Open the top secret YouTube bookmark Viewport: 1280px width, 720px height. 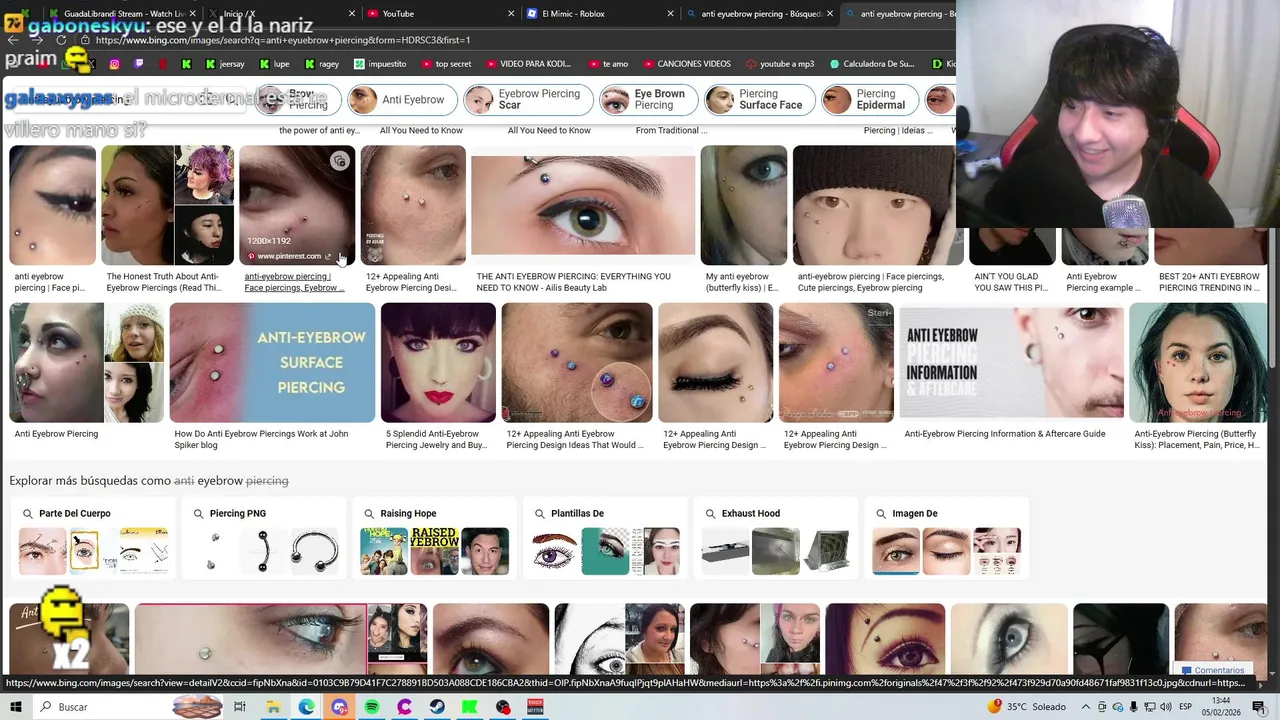(445, 64)
